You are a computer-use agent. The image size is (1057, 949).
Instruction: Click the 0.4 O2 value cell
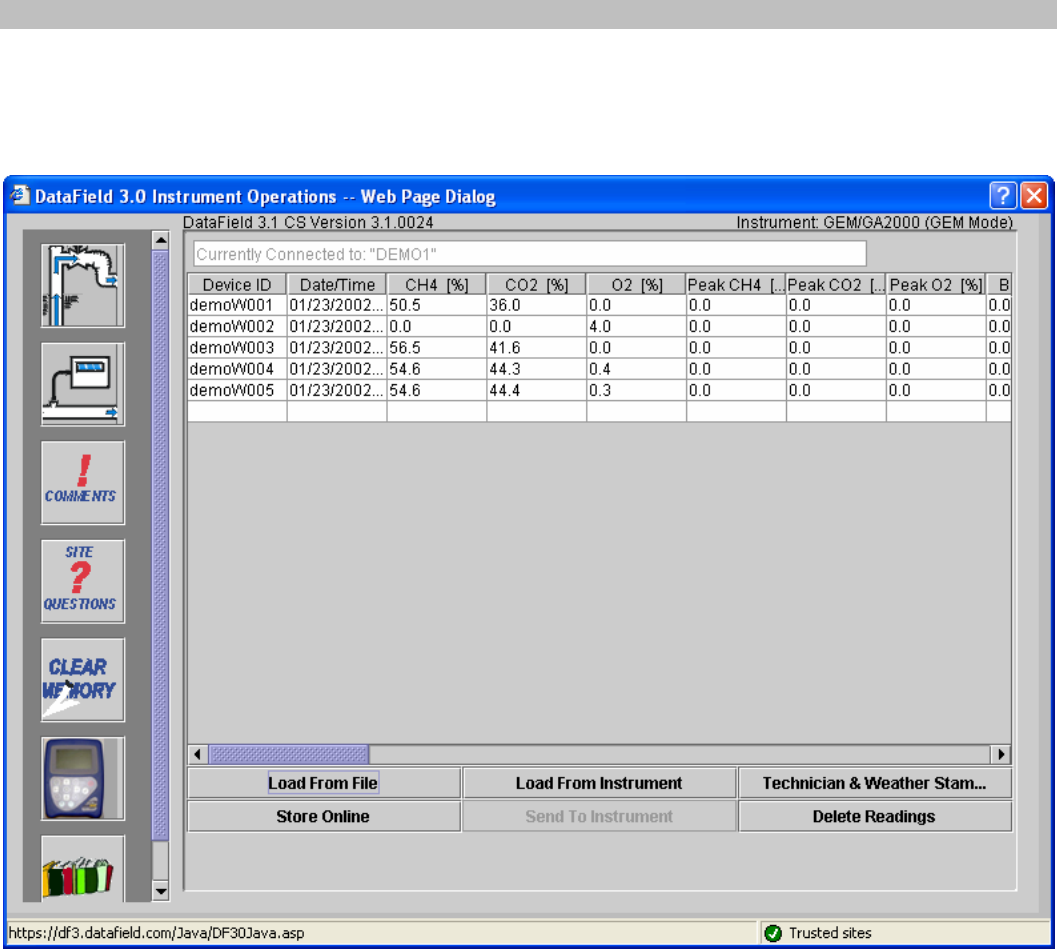(x=636, y=369)
